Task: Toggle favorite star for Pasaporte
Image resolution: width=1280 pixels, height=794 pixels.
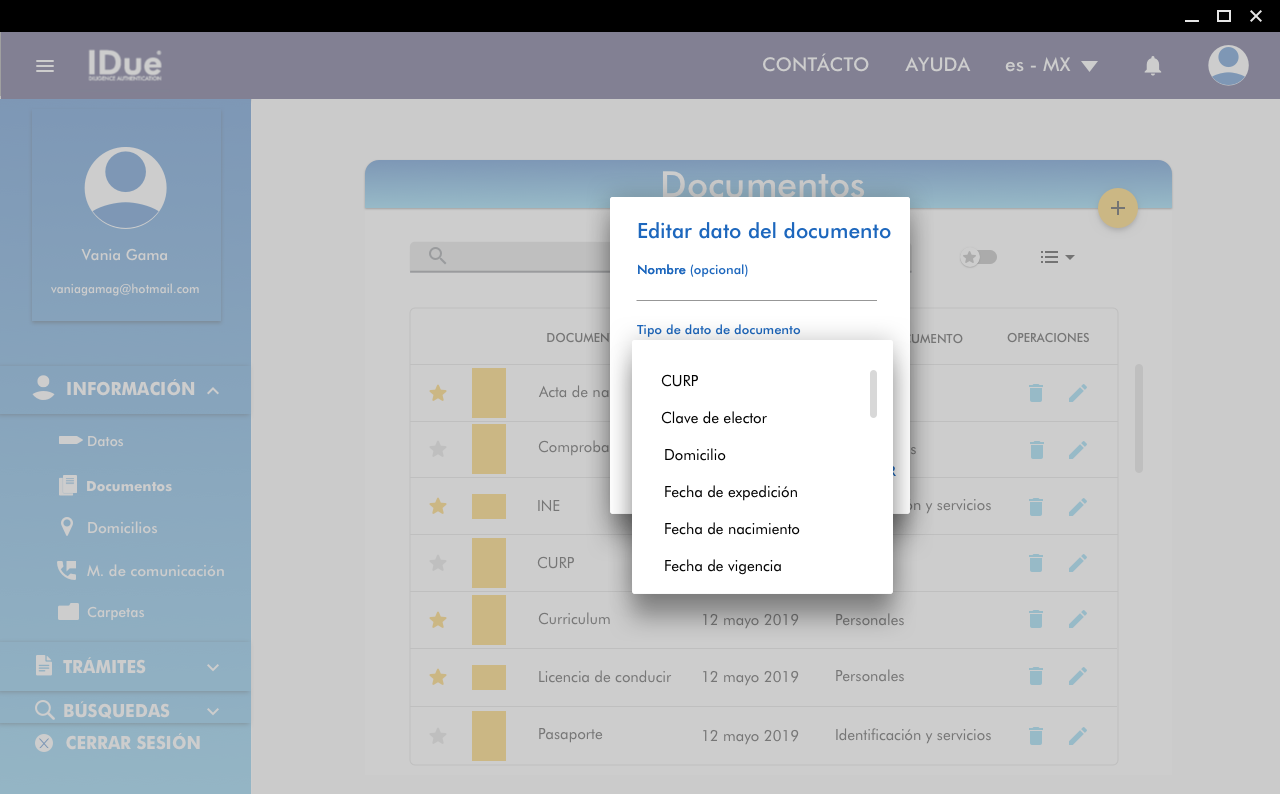Action: pyautogui.click(x=437, y=736)
